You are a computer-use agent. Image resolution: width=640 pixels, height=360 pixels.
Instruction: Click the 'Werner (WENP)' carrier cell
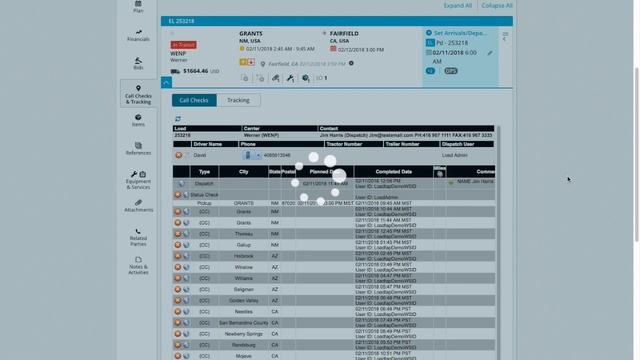tap(261, 135)
